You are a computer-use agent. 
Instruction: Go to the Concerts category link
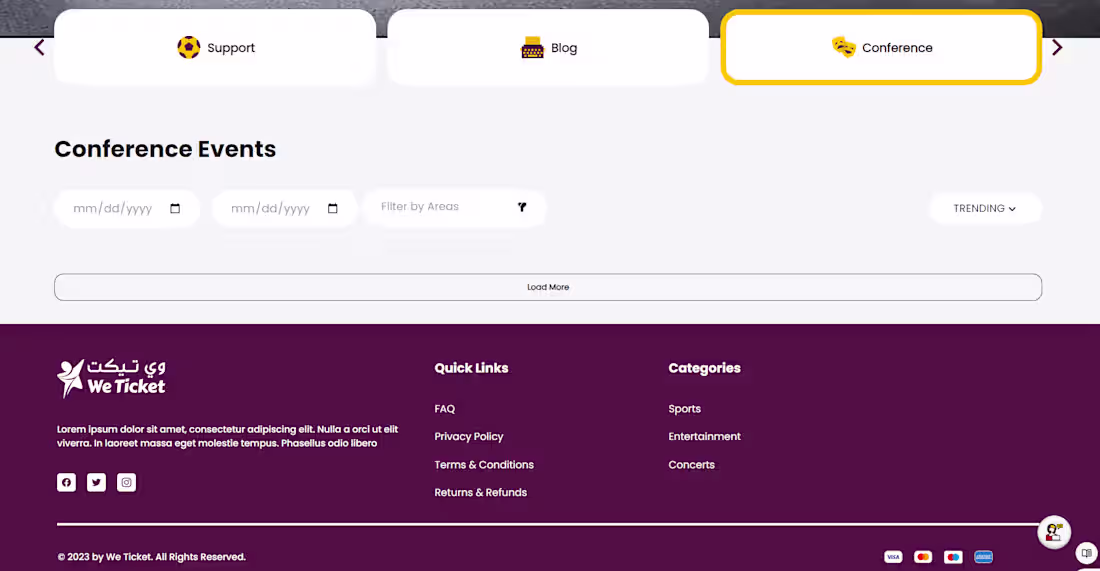click(x=692, y=465)
